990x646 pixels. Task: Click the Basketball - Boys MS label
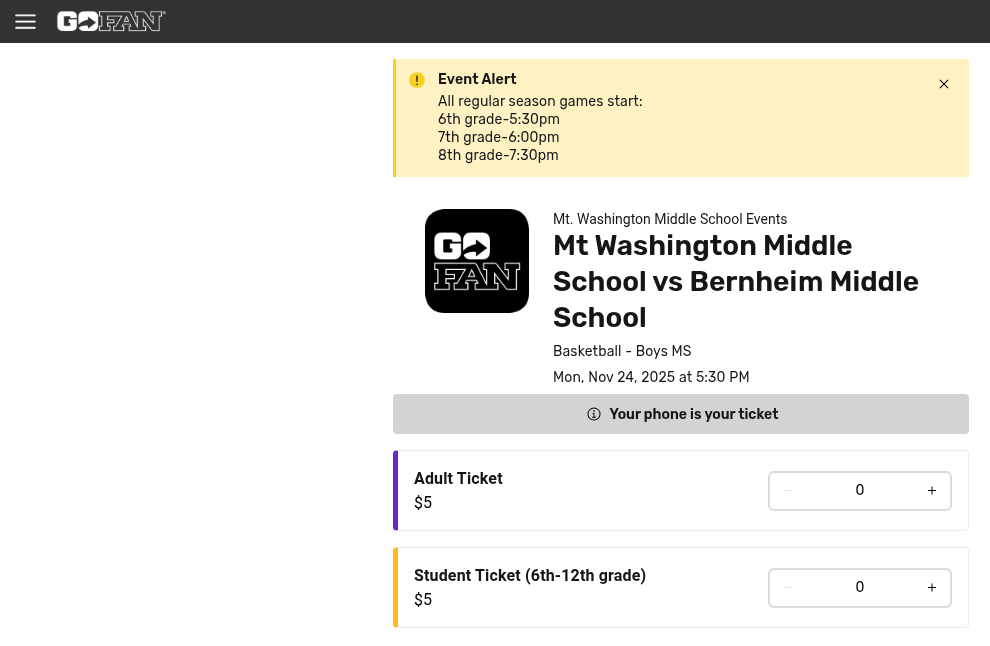coord(622,351)
